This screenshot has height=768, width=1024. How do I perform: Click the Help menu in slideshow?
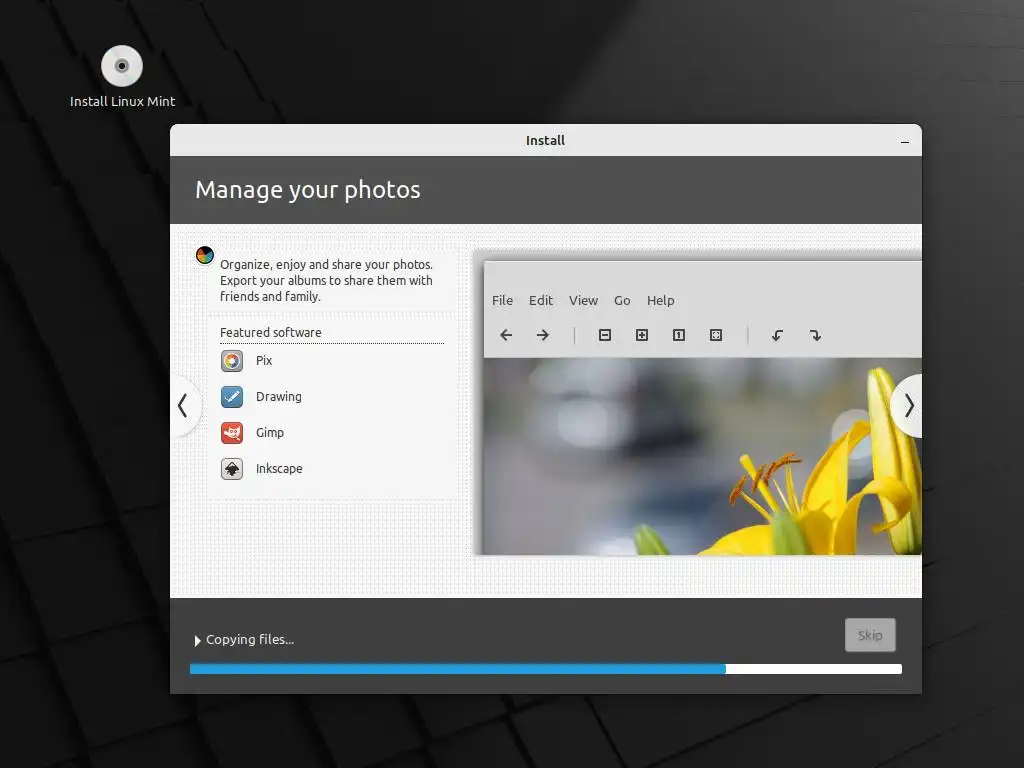[x=660, y=300]
